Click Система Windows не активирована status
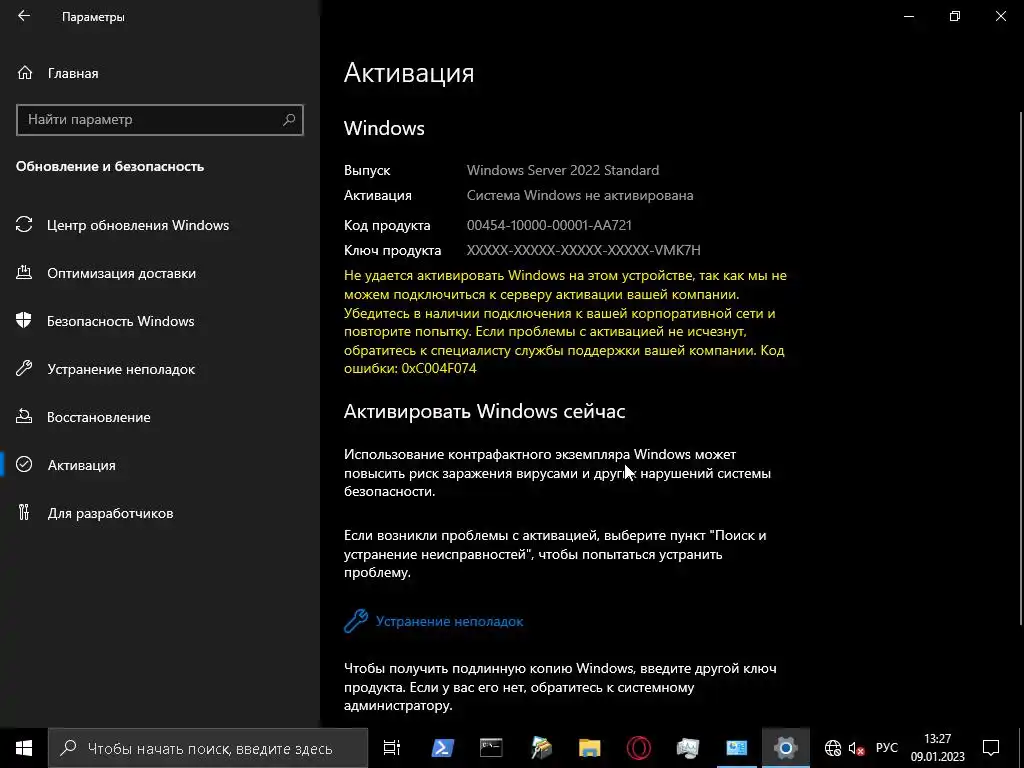The image size is (1024, 768). tap(580, 195)
